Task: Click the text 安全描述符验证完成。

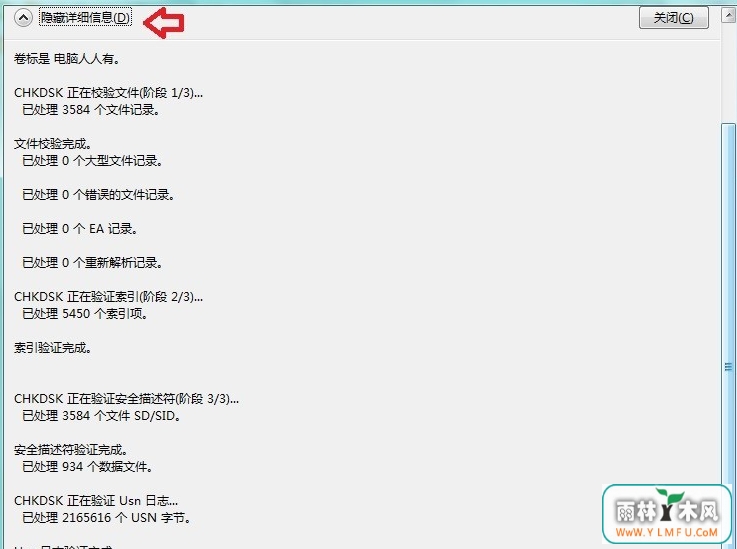Action: (x=71, y=450)
